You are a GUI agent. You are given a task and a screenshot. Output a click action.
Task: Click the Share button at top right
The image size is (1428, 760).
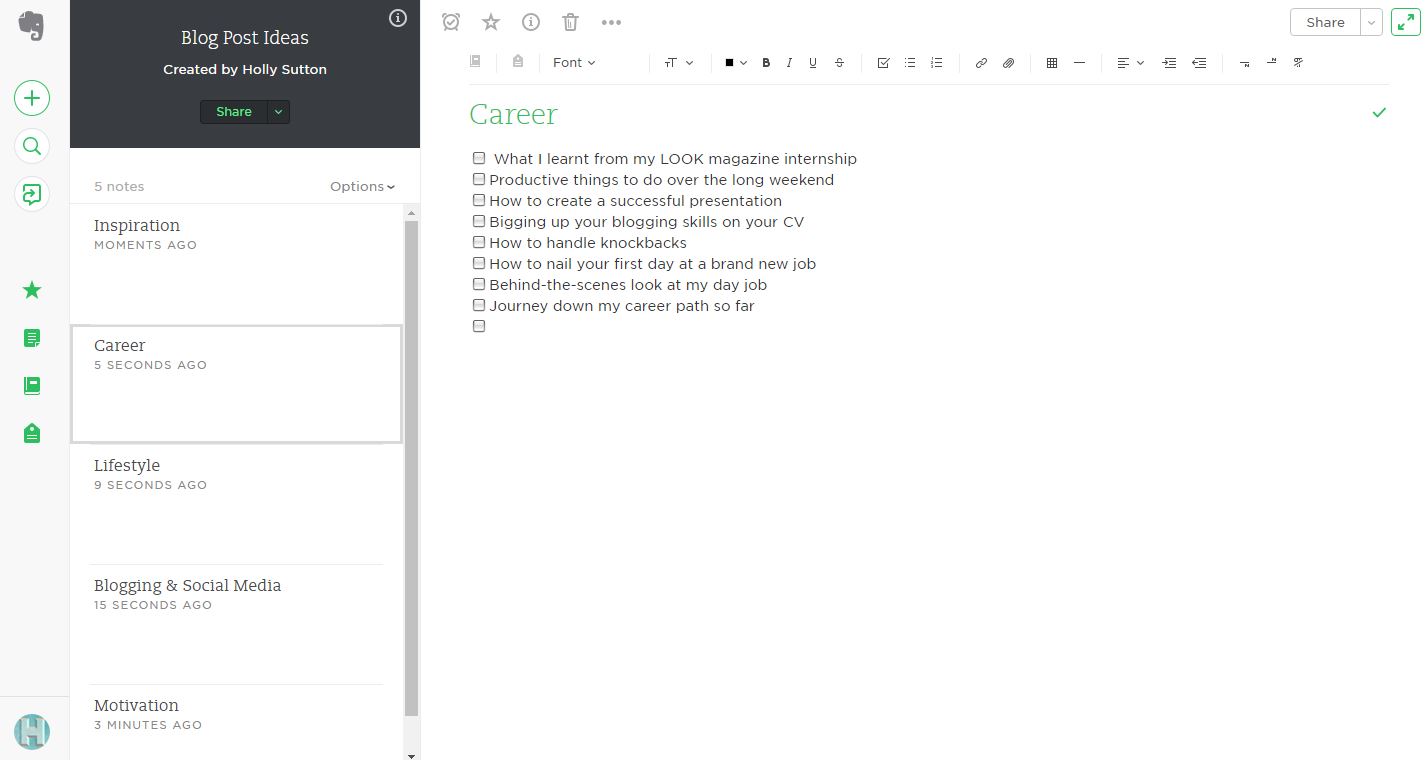(1325, 22)
